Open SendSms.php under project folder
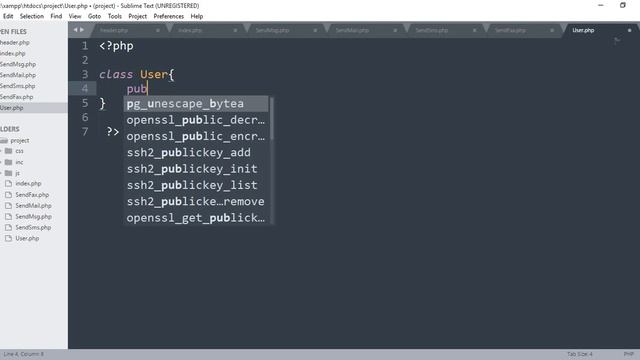The height and width of the screenshot is (360, 640). tap(33, 227)
